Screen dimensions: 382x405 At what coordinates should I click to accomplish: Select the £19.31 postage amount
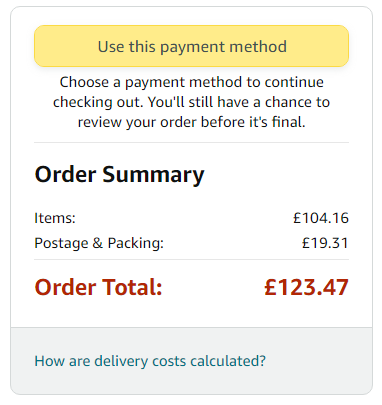(325, 243)
